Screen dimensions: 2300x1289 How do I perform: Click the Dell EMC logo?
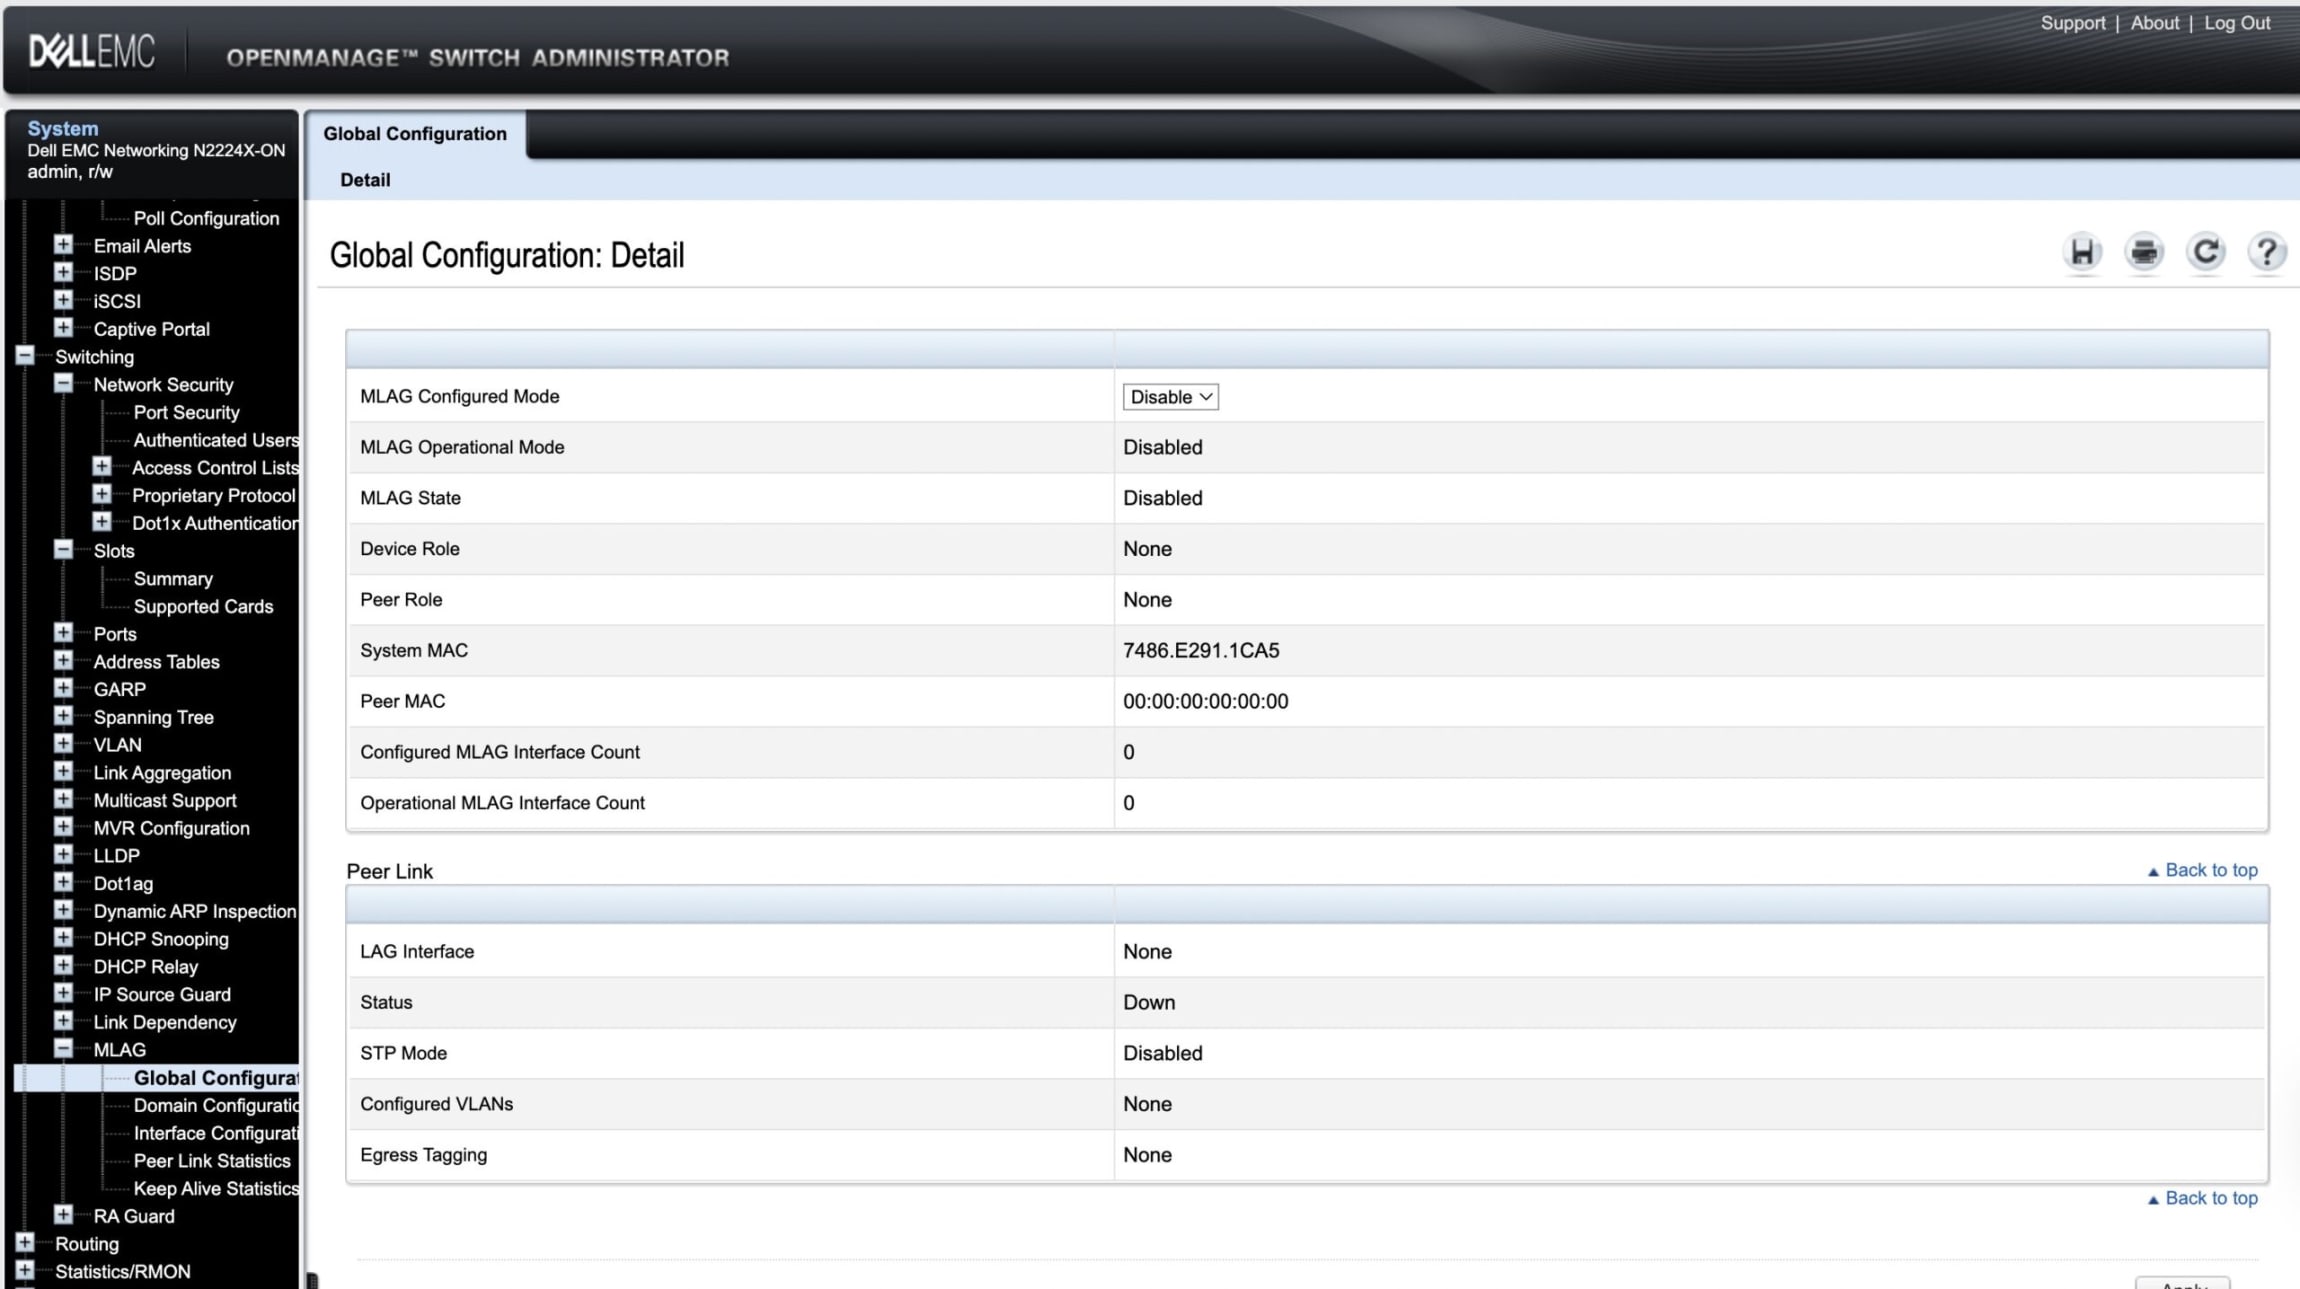point(91,52)
